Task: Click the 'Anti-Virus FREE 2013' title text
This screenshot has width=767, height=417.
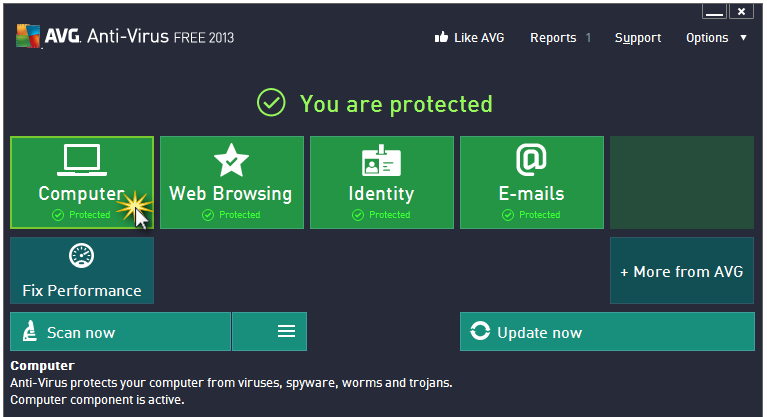Action: [160, 37]
